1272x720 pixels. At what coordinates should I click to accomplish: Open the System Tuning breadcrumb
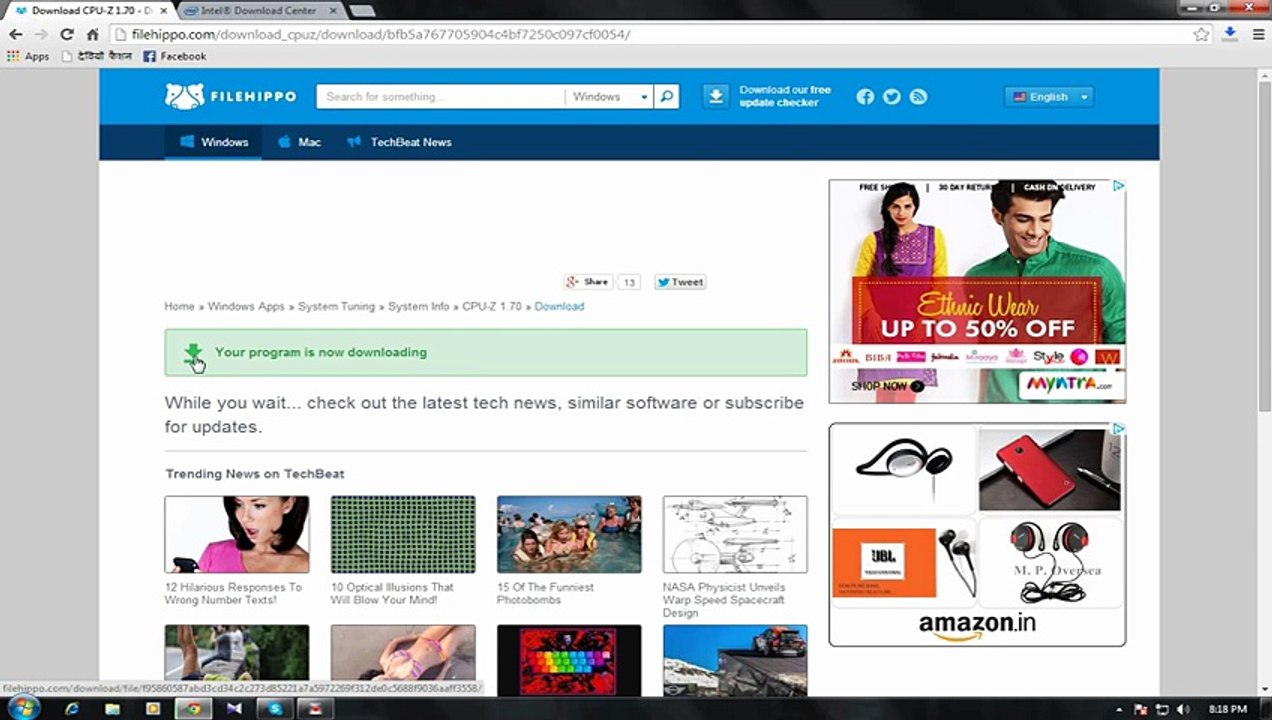click(x=336, y=306)
